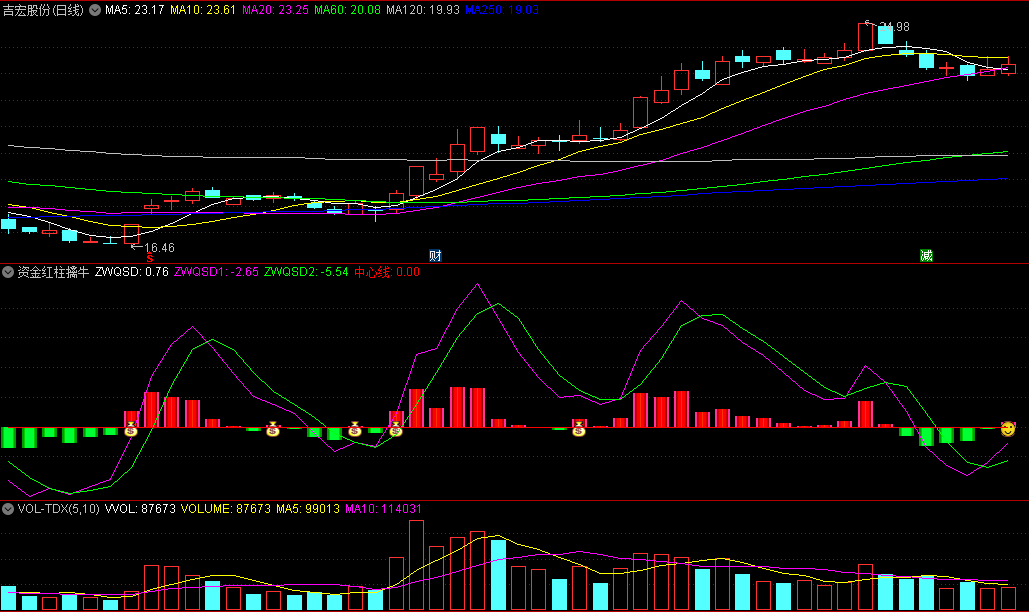This screenshot has width=1029, height=612.
Task: Click the tallest red volume bar
Action: tap(416, 565)
